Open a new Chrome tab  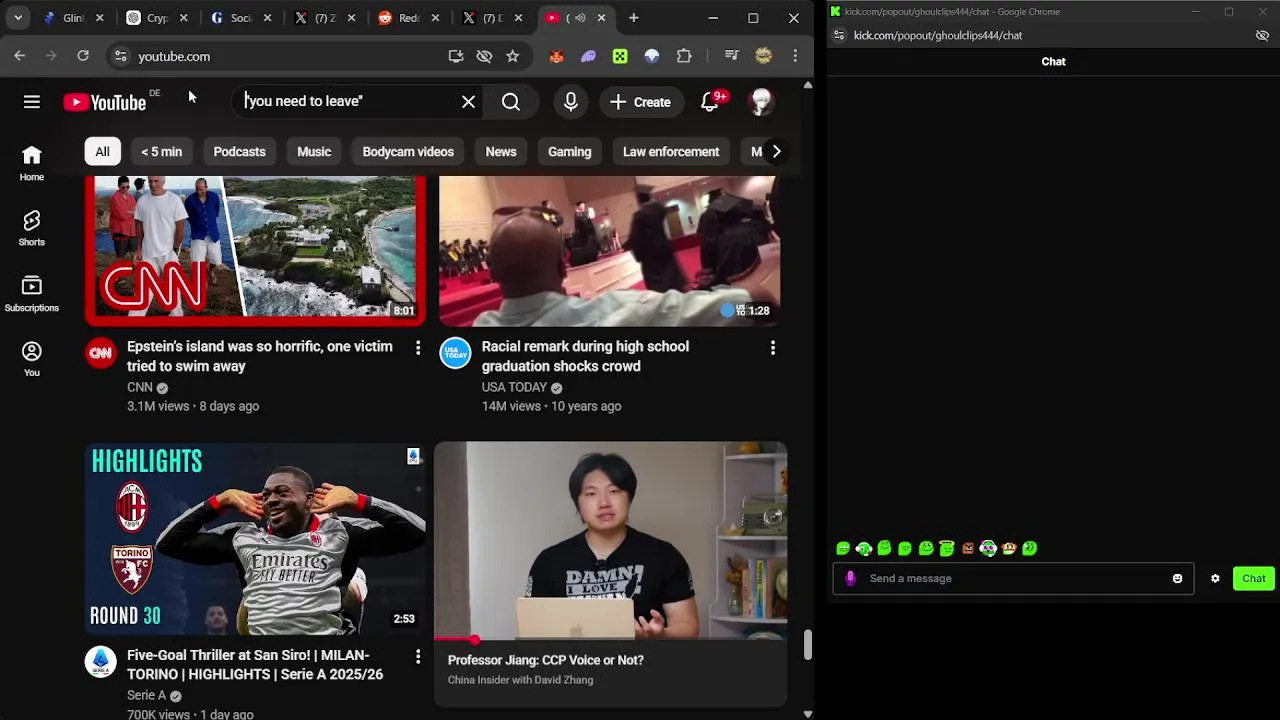coord(634,18)
